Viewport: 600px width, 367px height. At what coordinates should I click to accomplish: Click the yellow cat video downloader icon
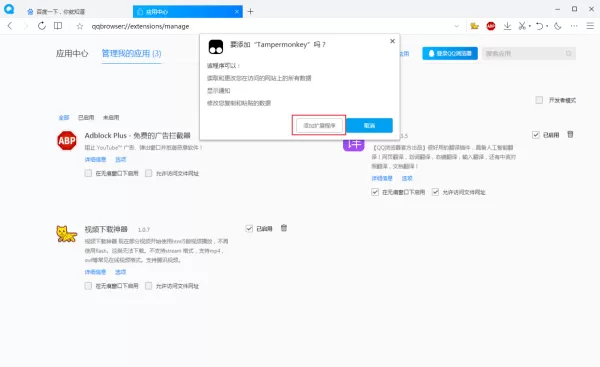pyautogui.click(x=67, y=234)
